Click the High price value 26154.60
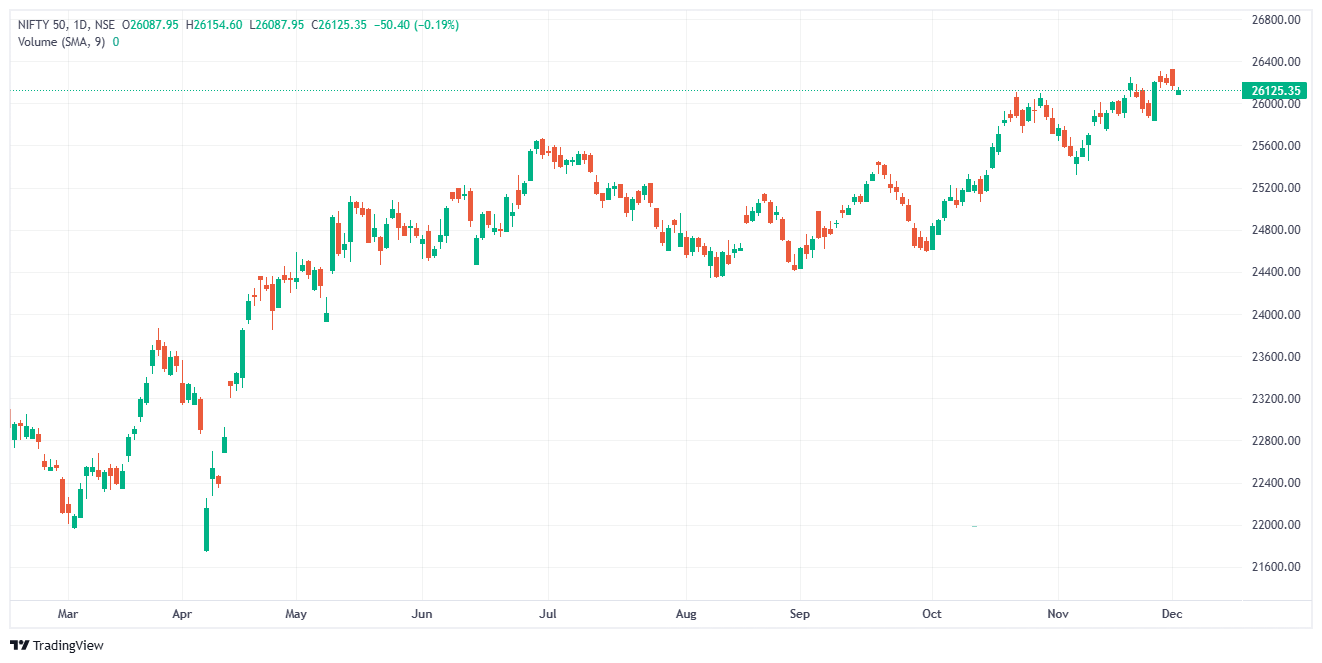The width and height of the screenshot is (1322, 663). [214, 25]
